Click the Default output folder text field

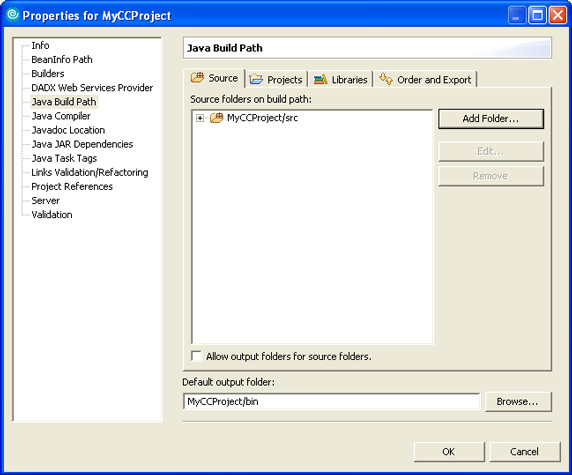click(331, 401)
